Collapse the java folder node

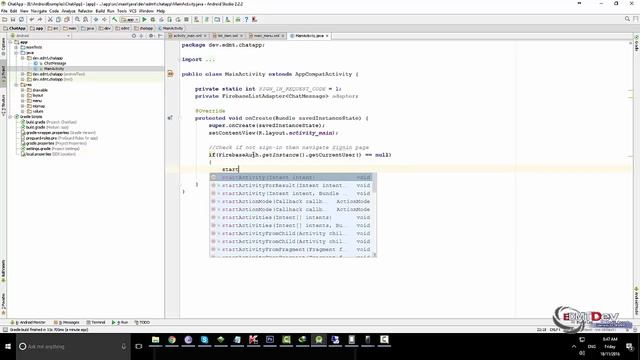coord(17,53)
